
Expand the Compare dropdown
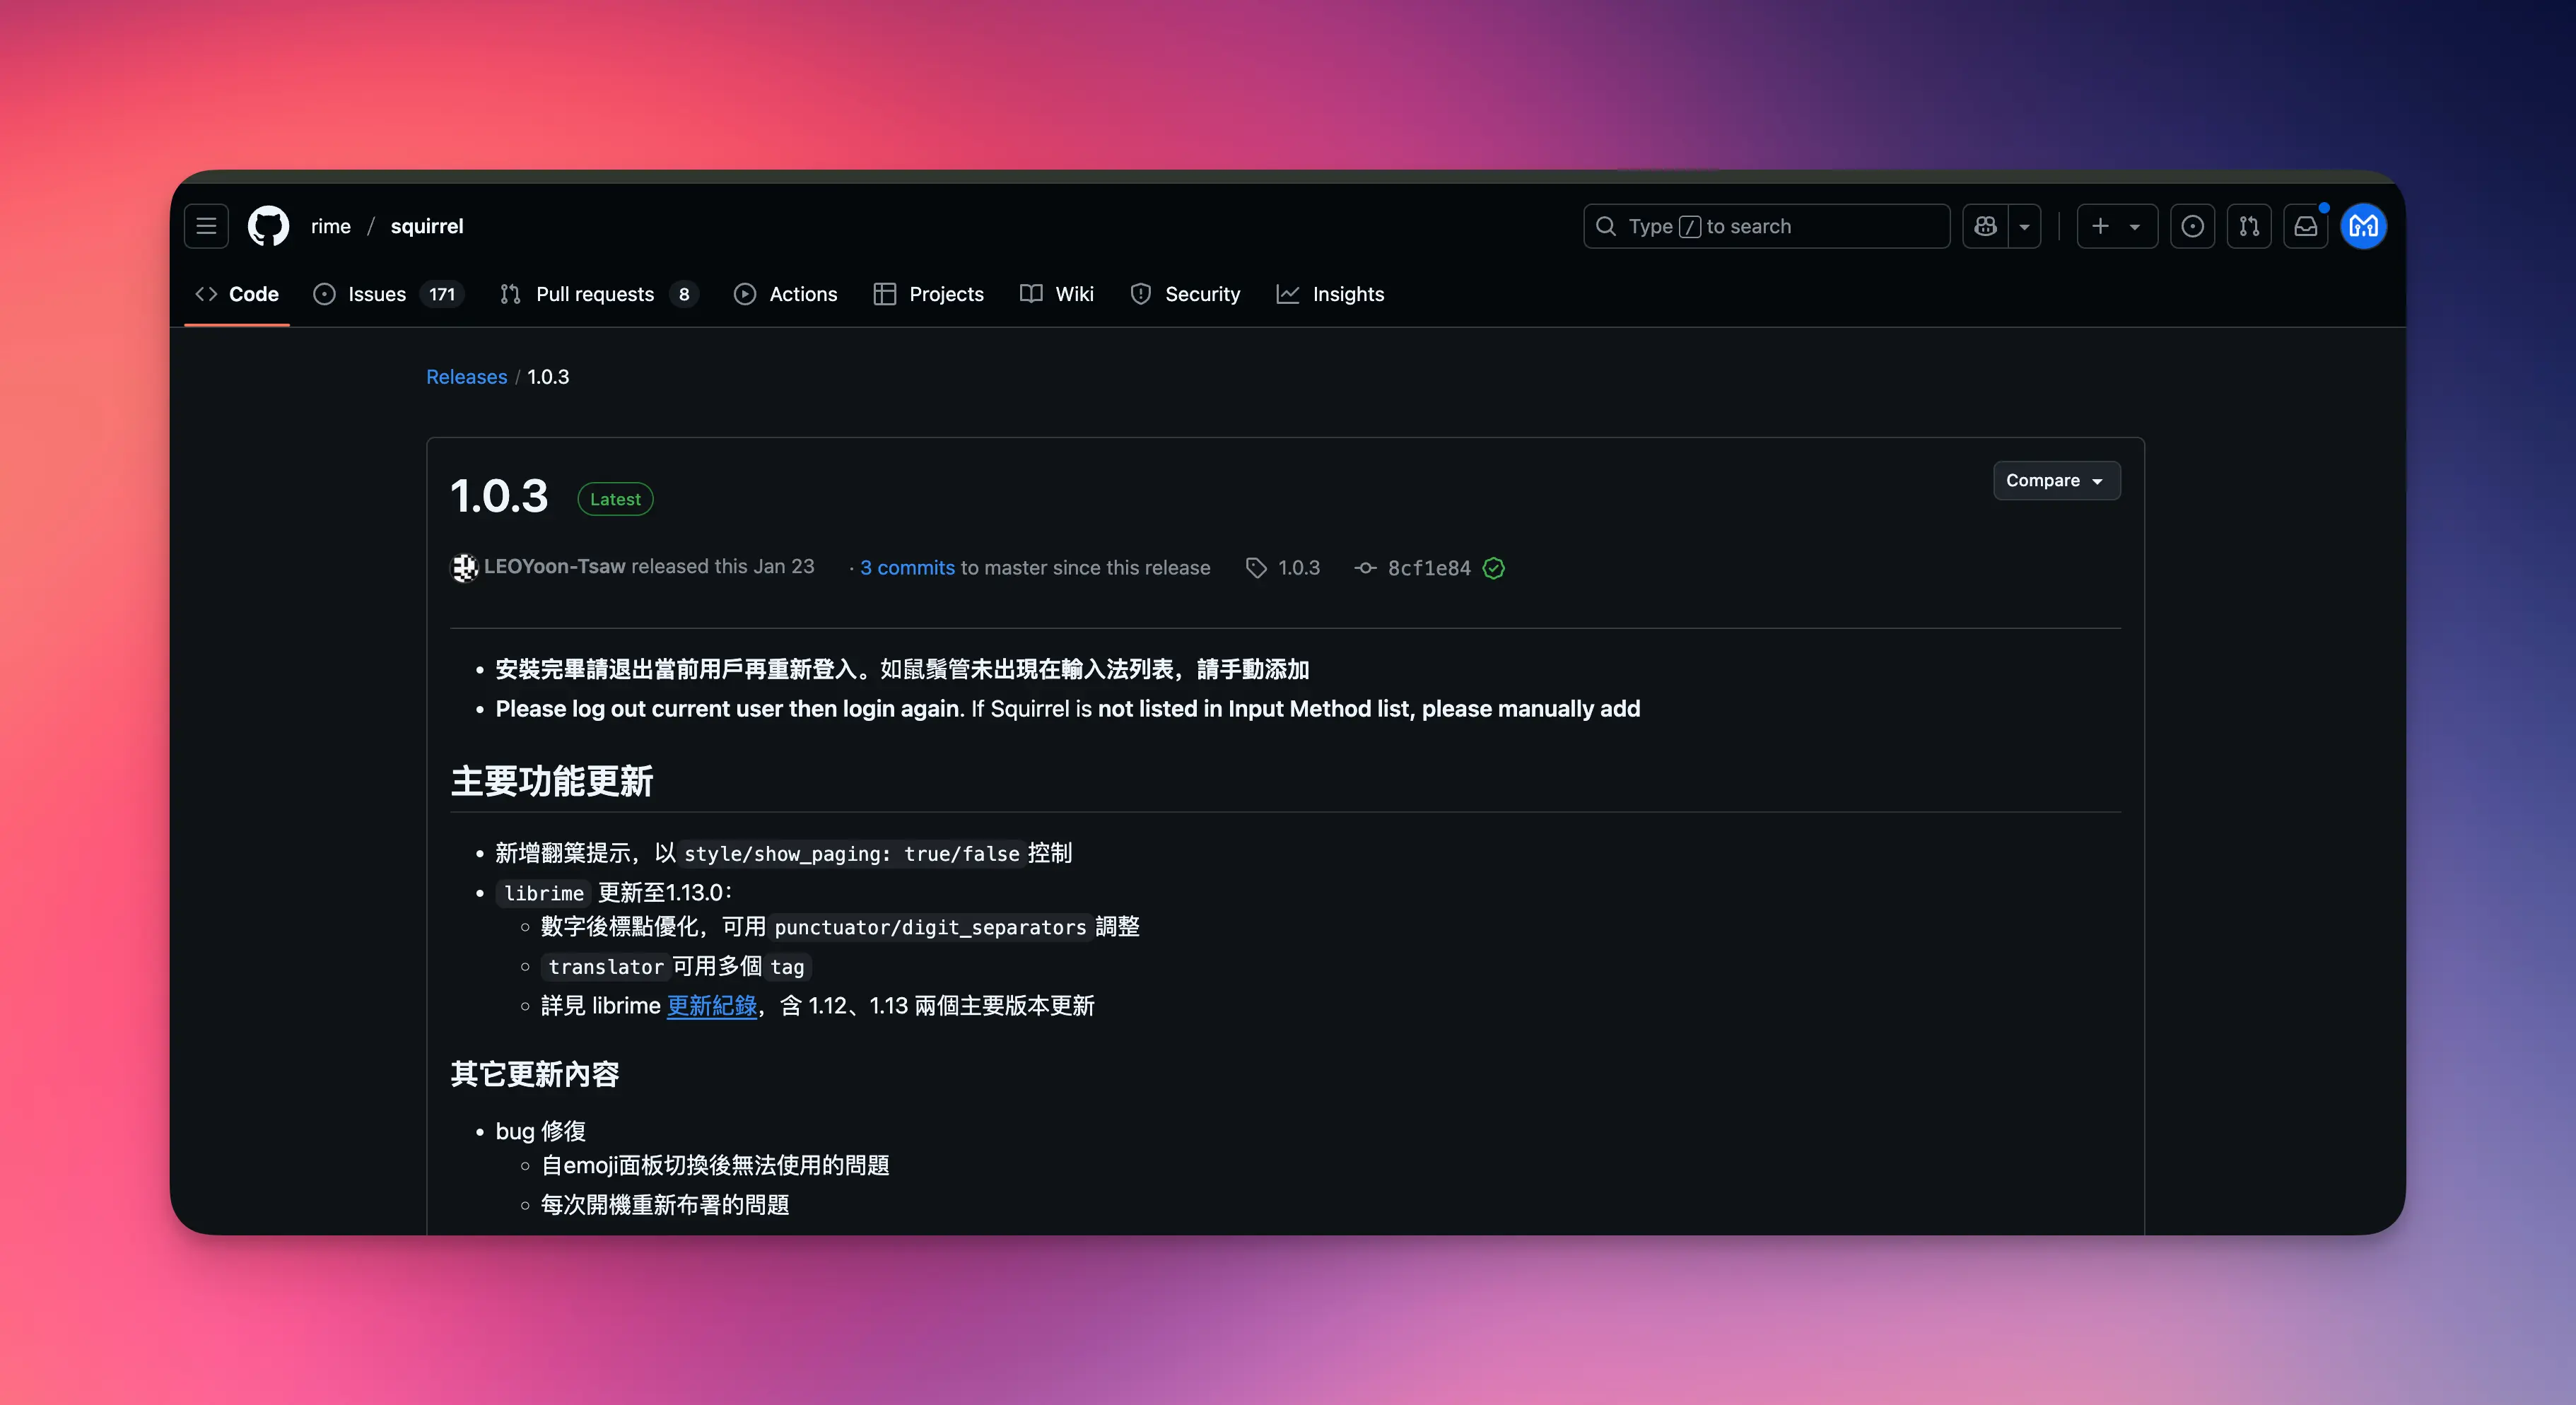coord(2056,481)
